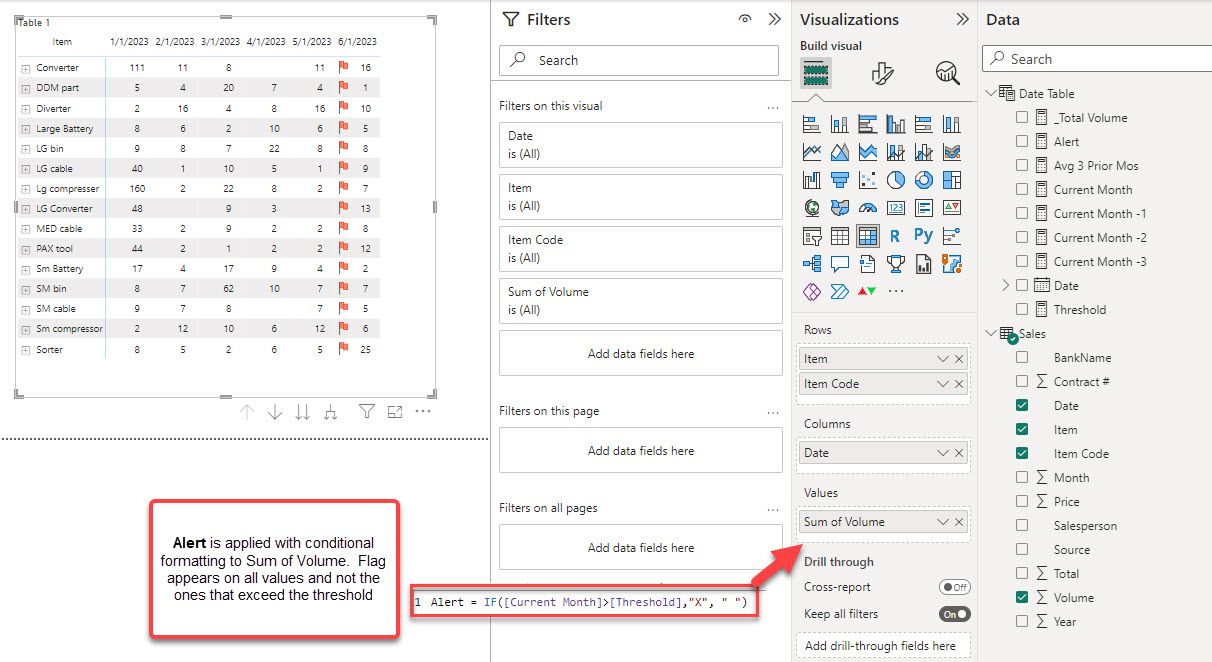Expand the Date hierarchy in Date Table
This screenshot has width=1212, height=662.
[1006, 285]
